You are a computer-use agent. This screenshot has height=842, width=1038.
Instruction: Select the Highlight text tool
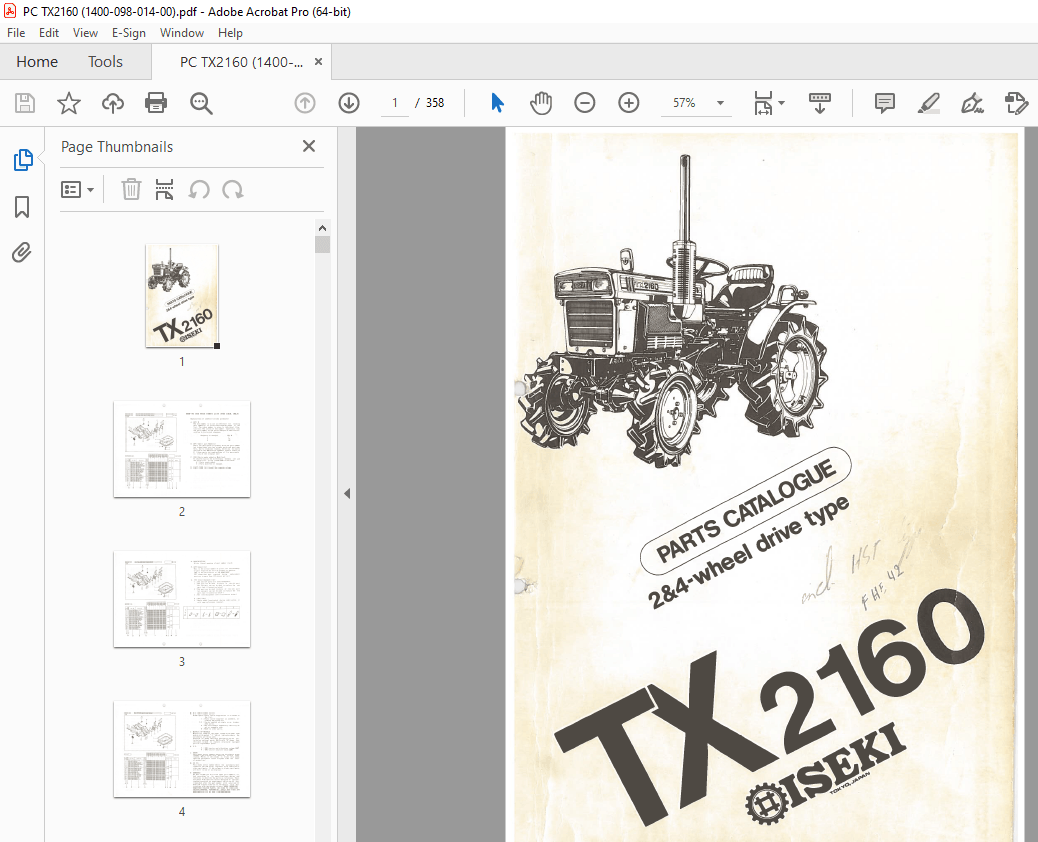929,103
